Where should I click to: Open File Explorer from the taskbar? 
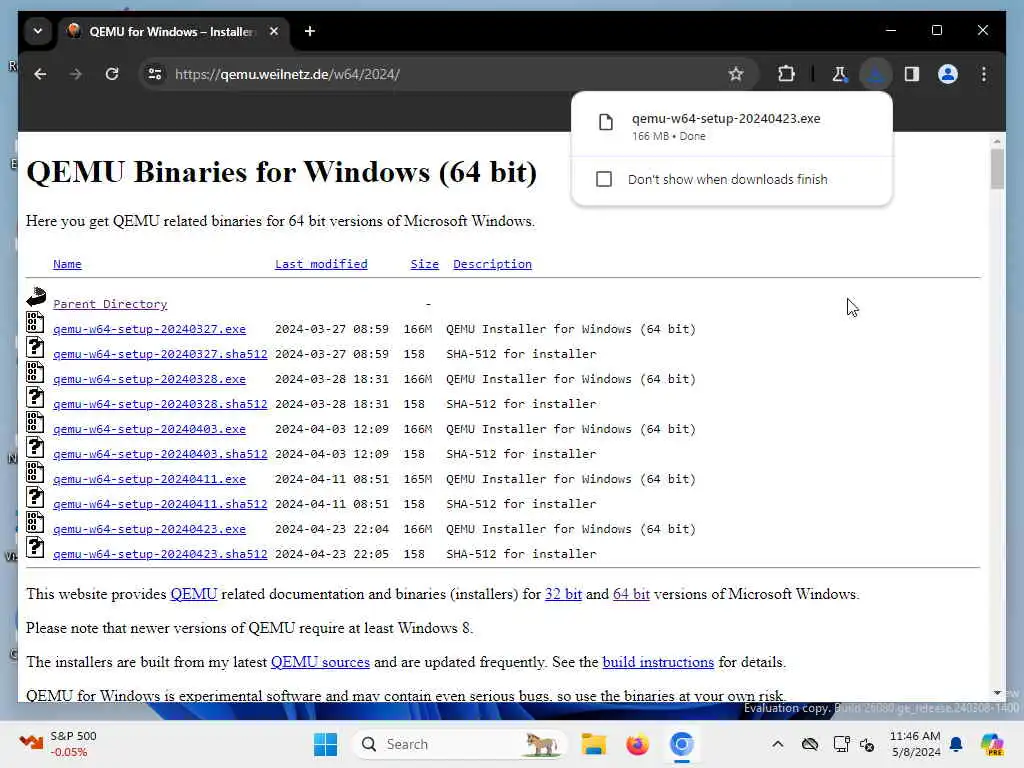(594, 744)
